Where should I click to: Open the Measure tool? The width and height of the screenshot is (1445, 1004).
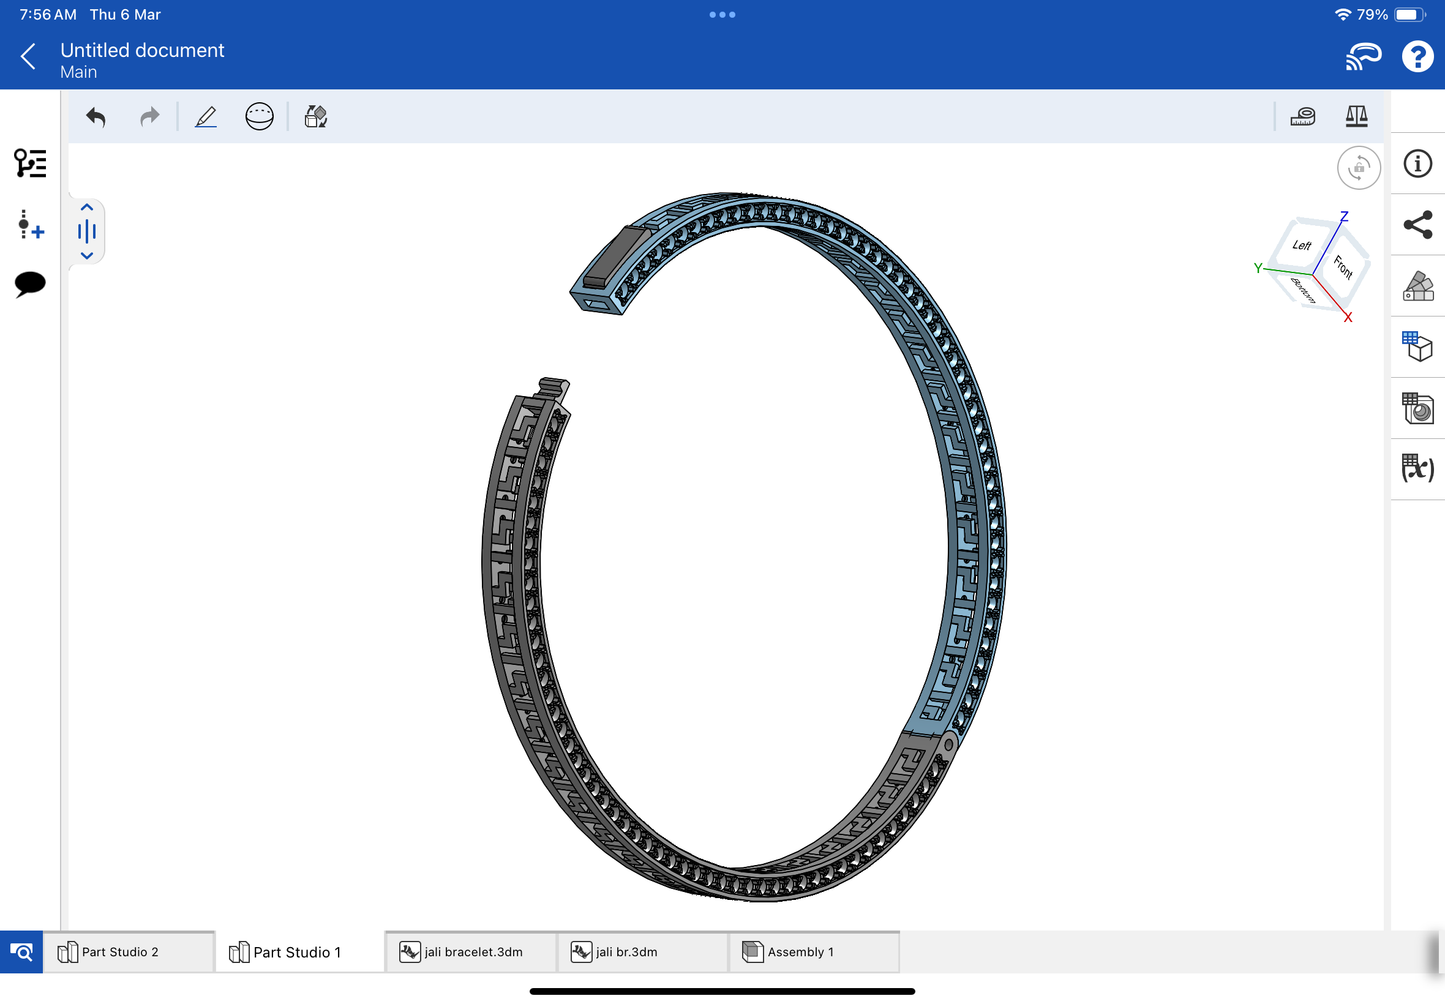tap(1303, 117)
